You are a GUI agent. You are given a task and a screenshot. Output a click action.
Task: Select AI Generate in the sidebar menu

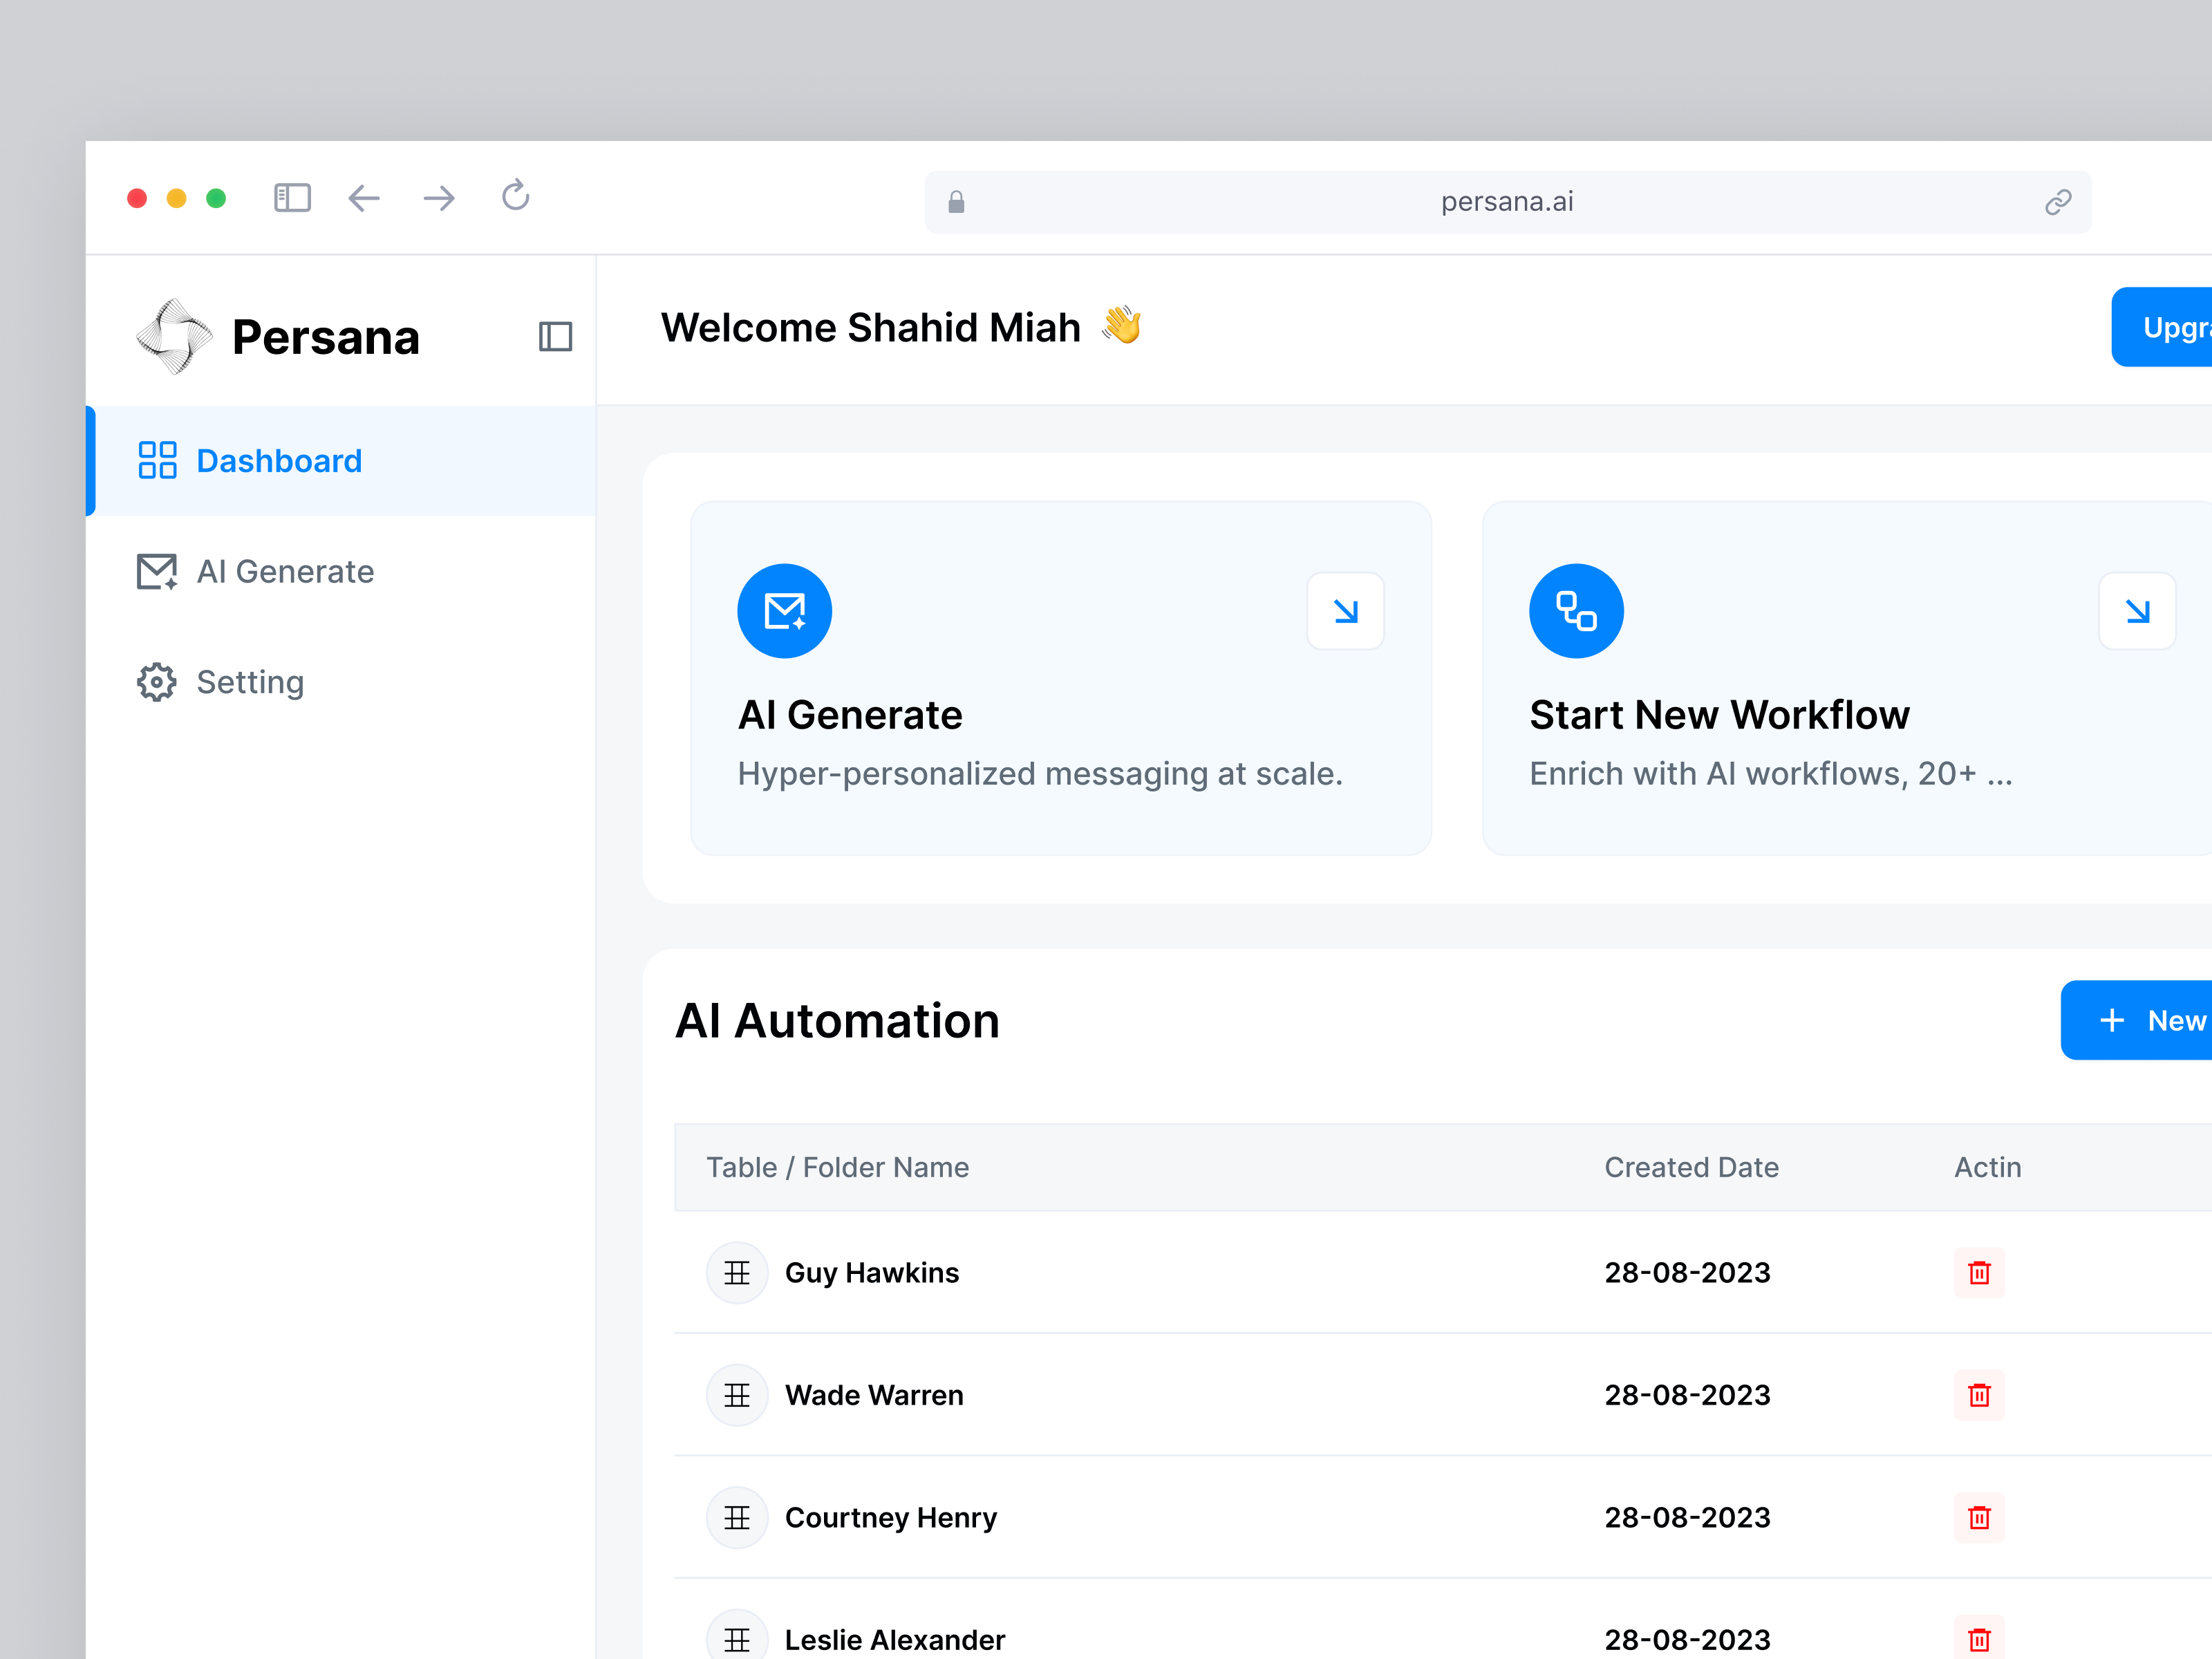[285, 571]
